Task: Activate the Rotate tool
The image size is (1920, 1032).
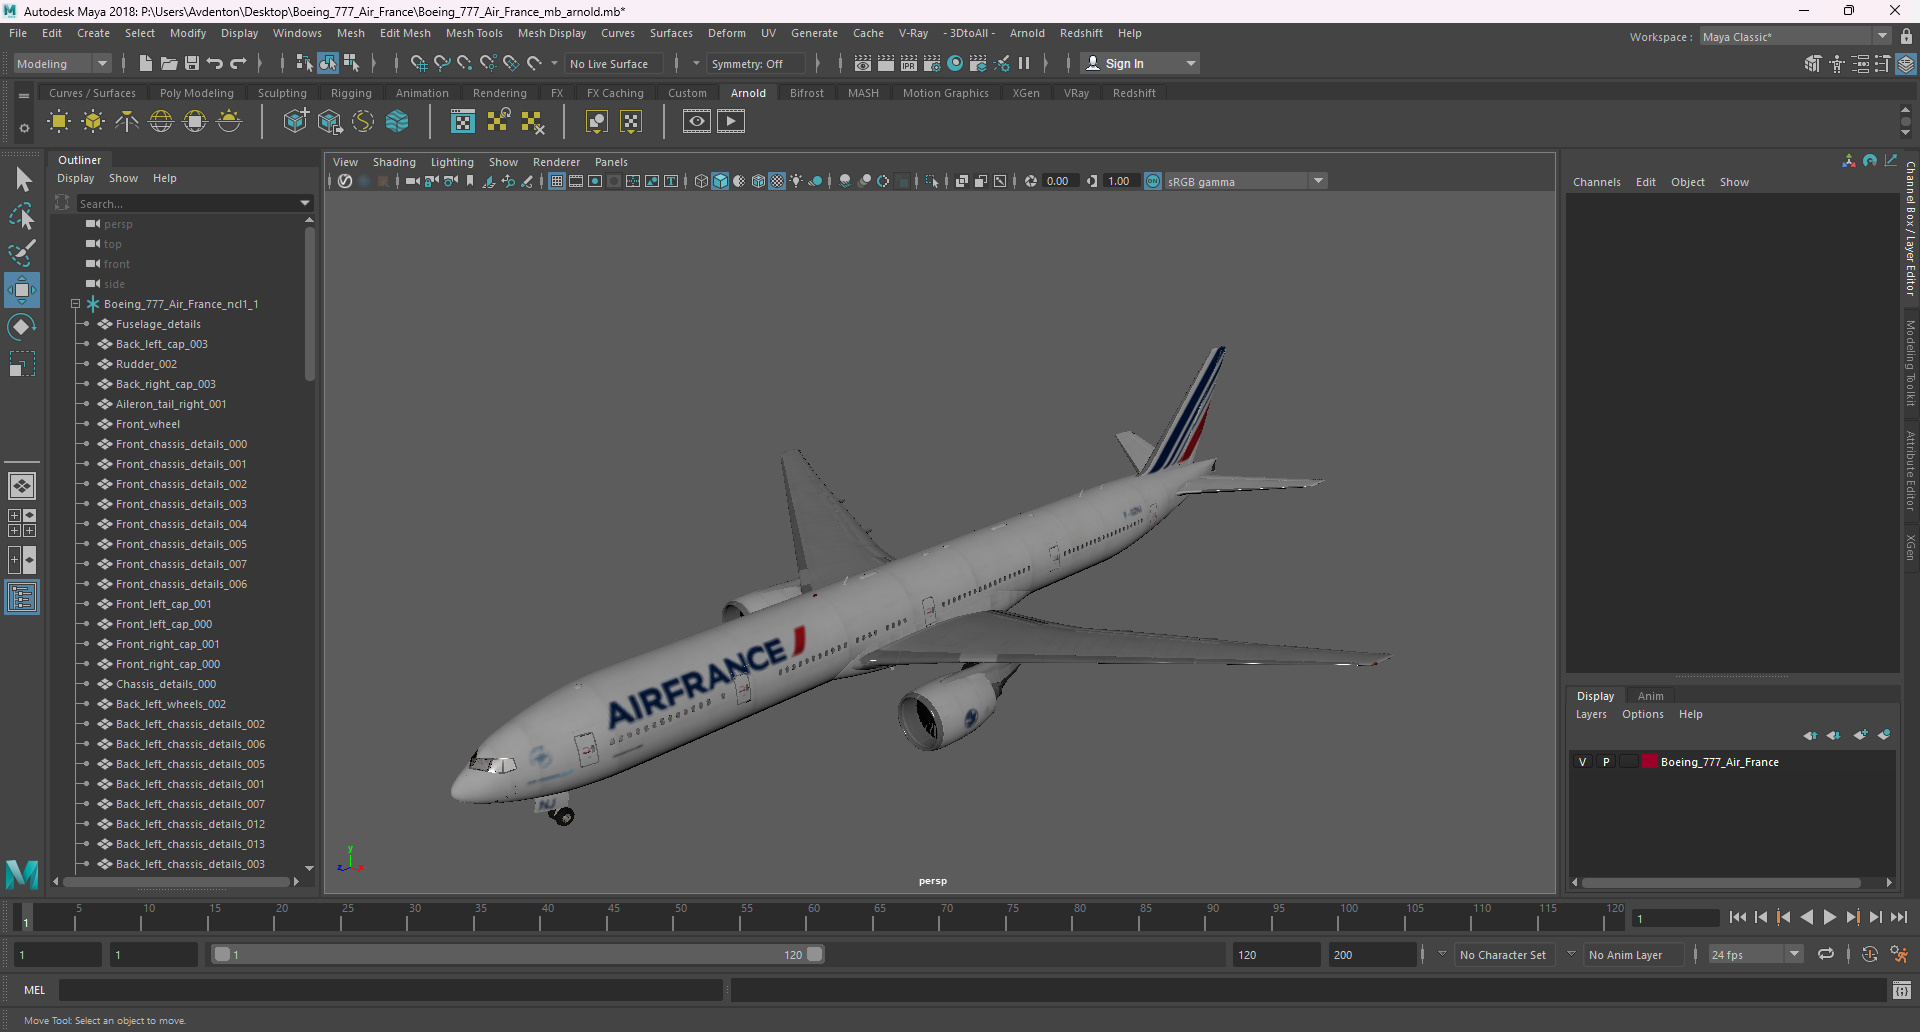Action: pos(22,327)
